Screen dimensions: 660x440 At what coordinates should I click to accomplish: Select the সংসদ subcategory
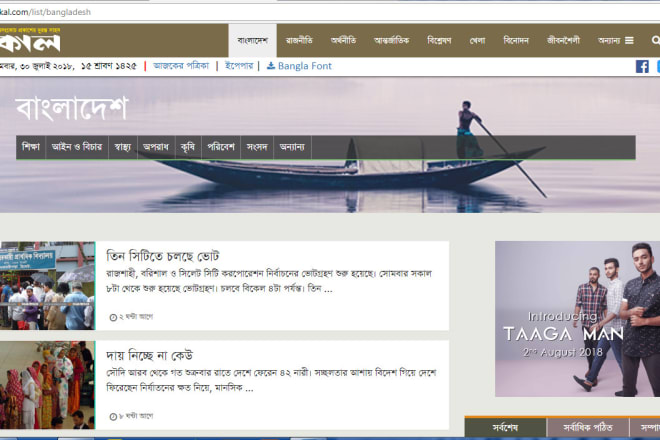[x=257, y=147]
